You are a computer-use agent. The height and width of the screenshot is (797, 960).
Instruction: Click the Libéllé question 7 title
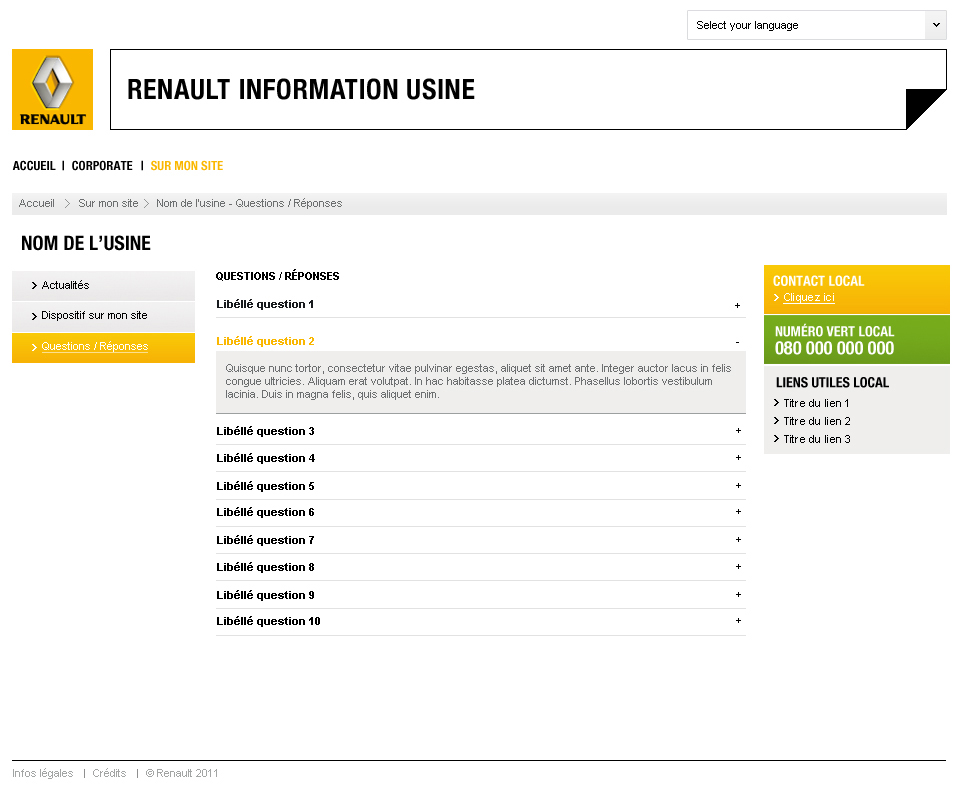pyautogui.click(x=265, y=540)
